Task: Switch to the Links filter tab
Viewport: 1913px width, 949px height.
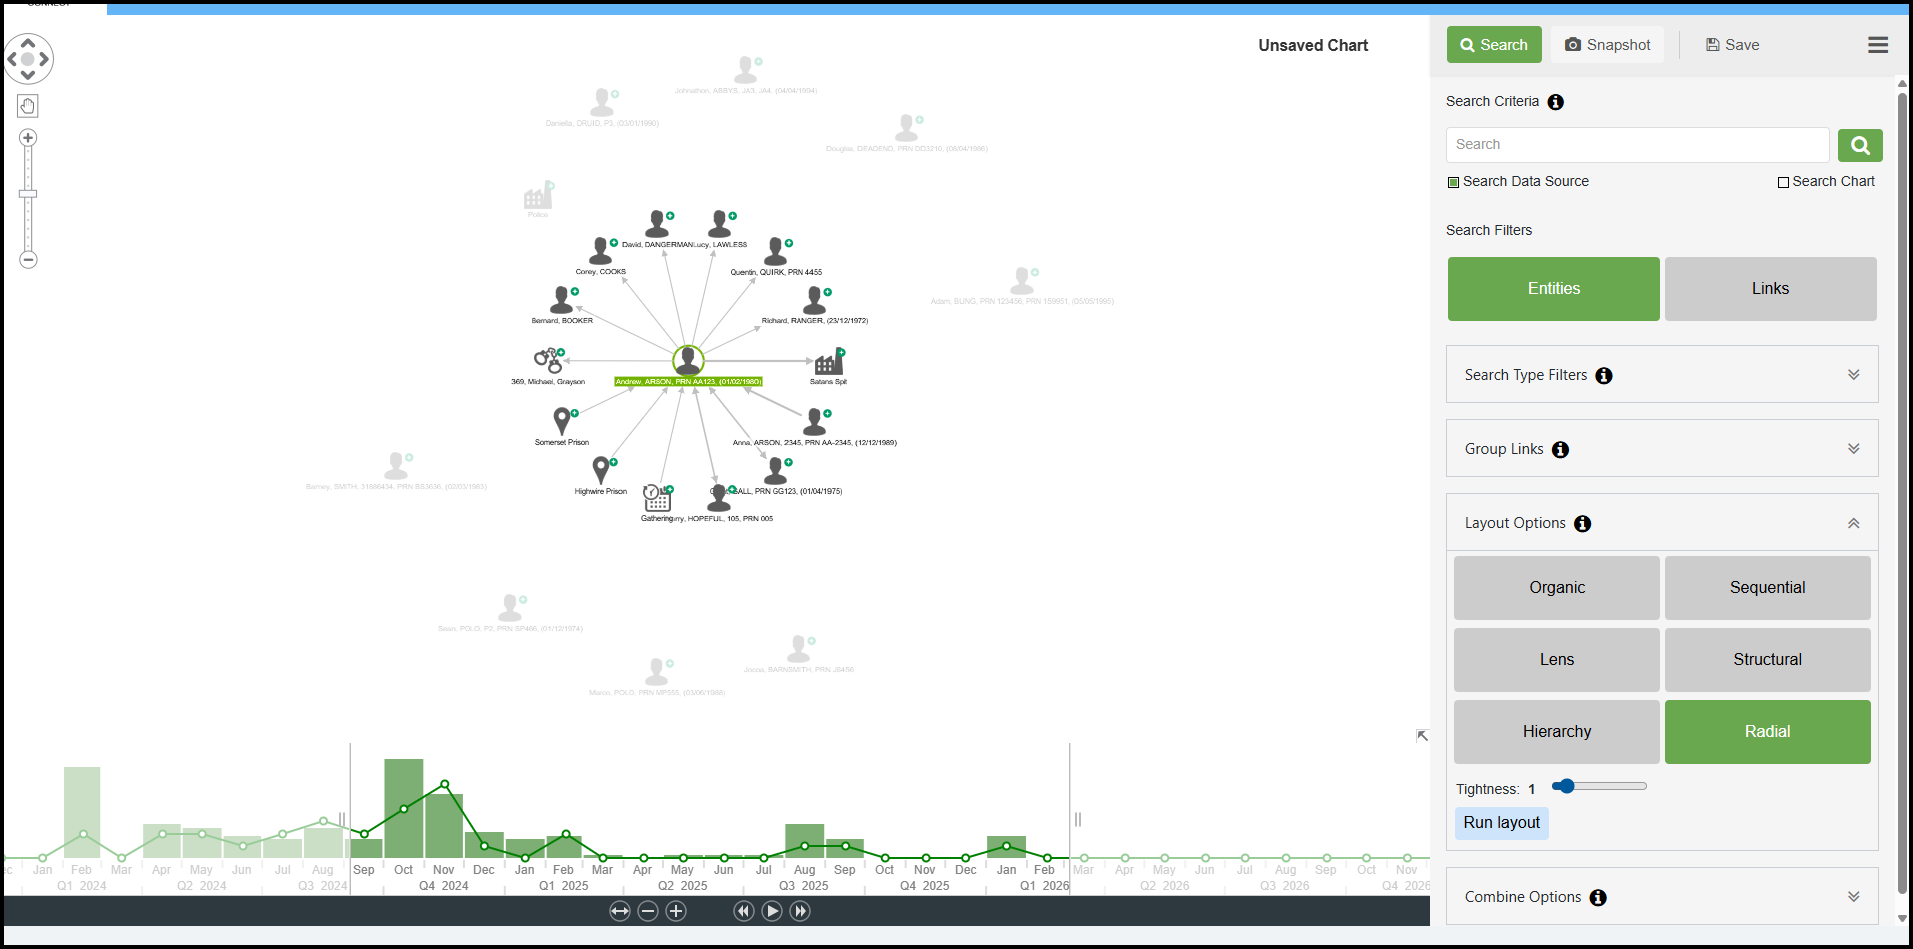Action: pos(1769,289)
